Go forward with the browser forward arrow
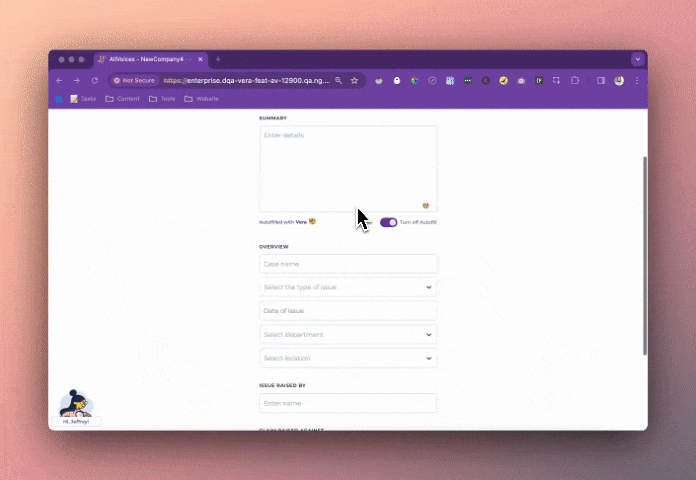 (x=77, y=80)
